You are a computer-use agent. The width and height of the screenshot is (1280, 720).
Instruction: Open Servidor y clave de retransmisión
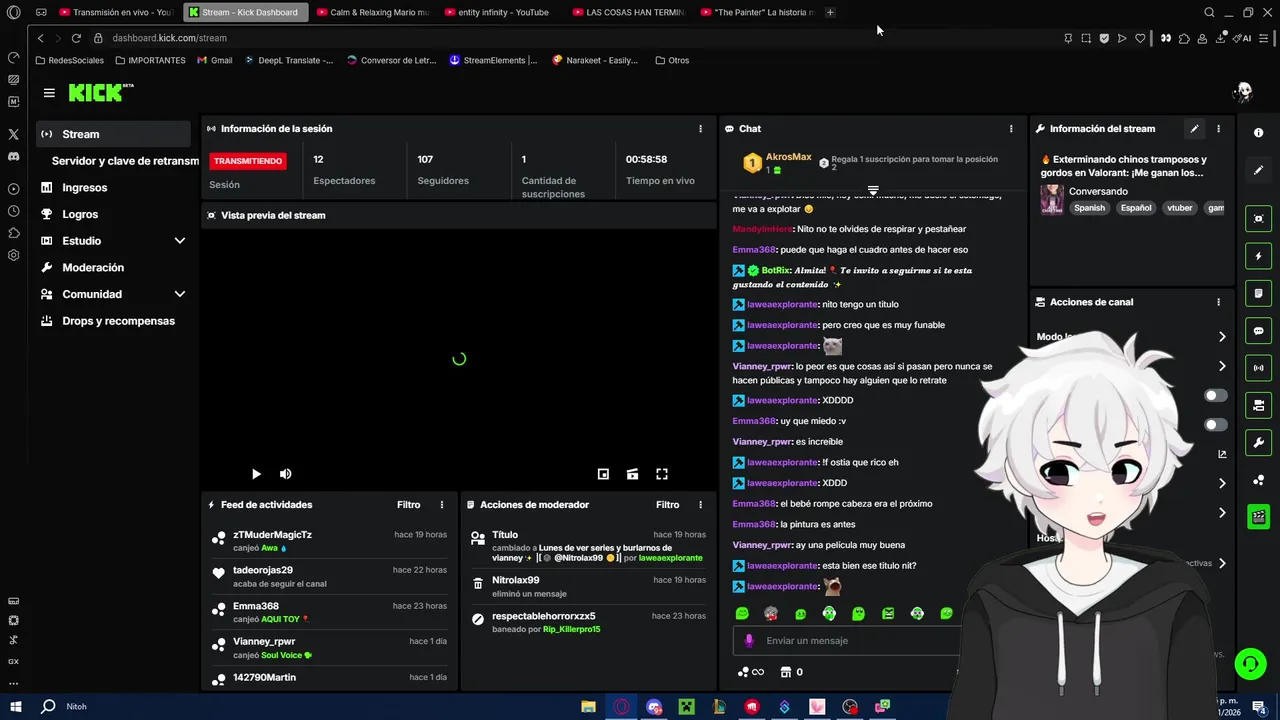point(125,161)
